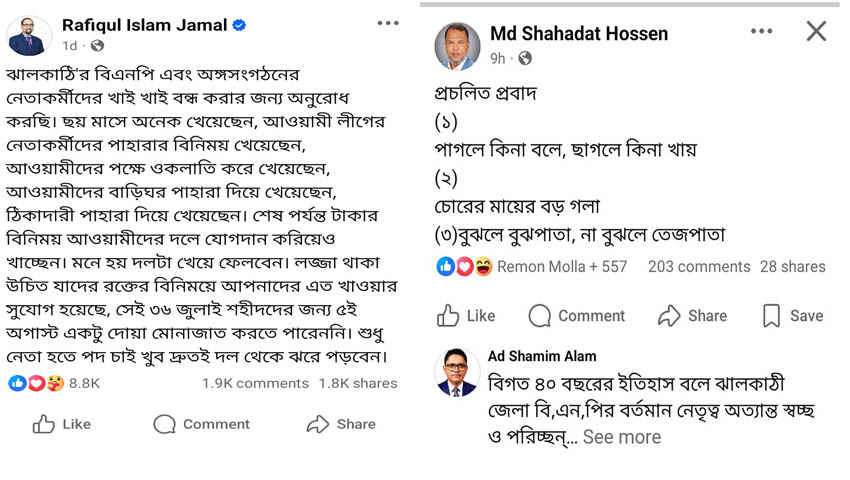The image size is (850, 480).
Task: Close Md Shahadat Hossen's post with X
Action: click(816, 31)
